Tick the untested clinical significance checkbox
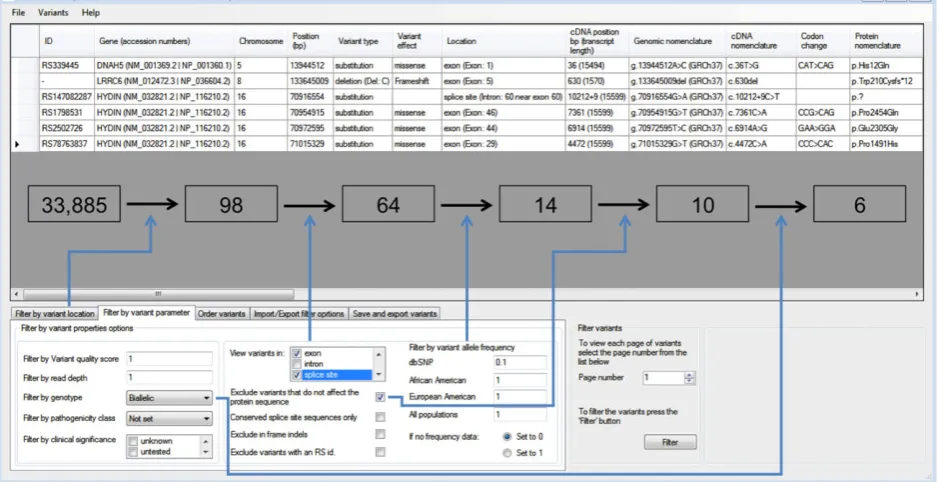939x482 pixels. 133,452
